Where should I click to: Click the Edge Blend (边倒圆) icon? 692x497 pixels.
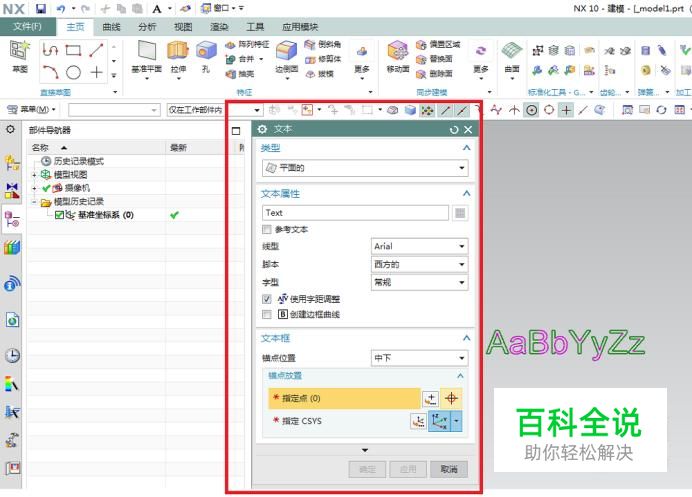coord(286,50)
